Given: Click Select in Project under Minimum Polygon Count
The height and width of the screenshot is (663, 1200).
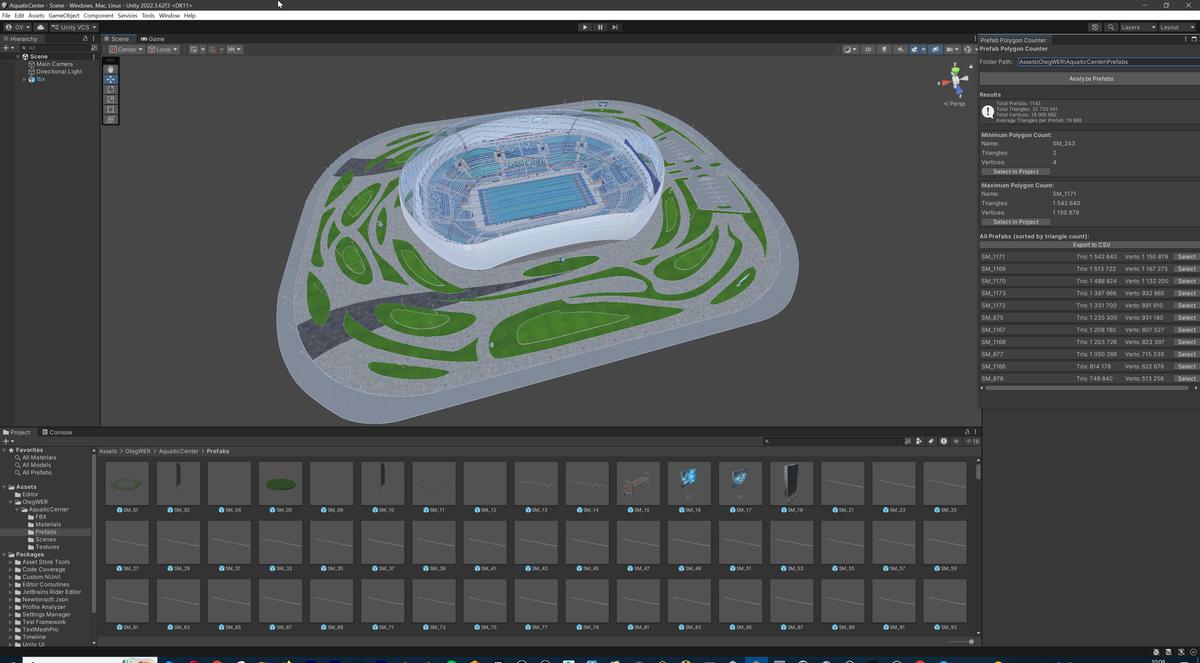Looking at the screenshot, I should 1016,172.
